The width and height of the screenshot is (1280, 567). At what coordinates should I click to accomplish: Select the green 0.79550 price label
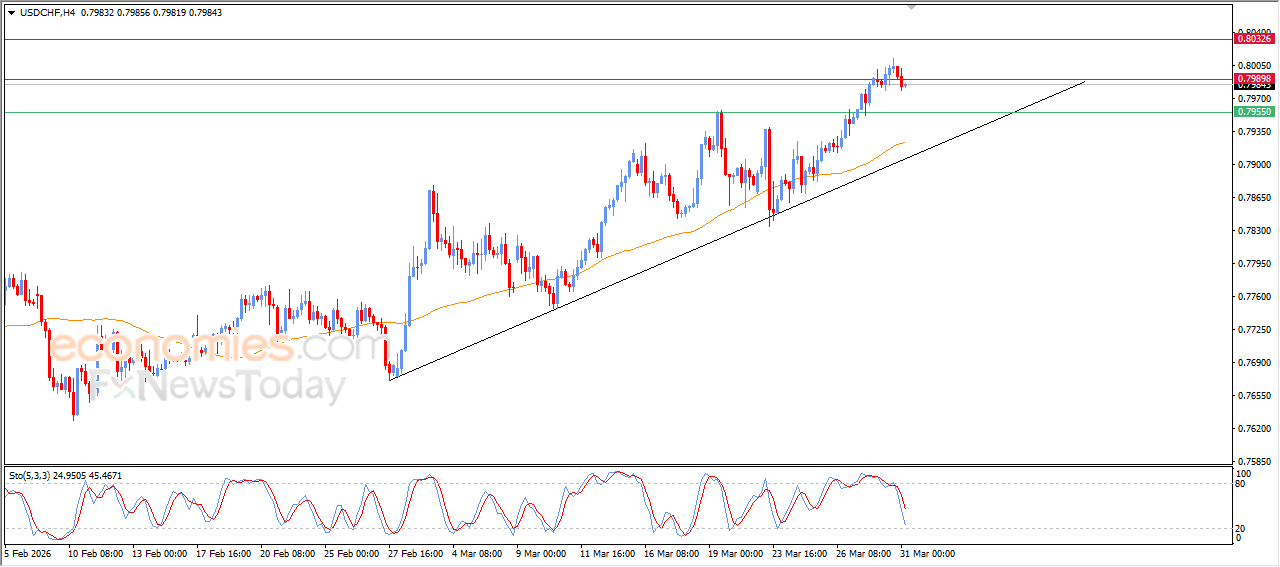click(x=1254, y=112)
